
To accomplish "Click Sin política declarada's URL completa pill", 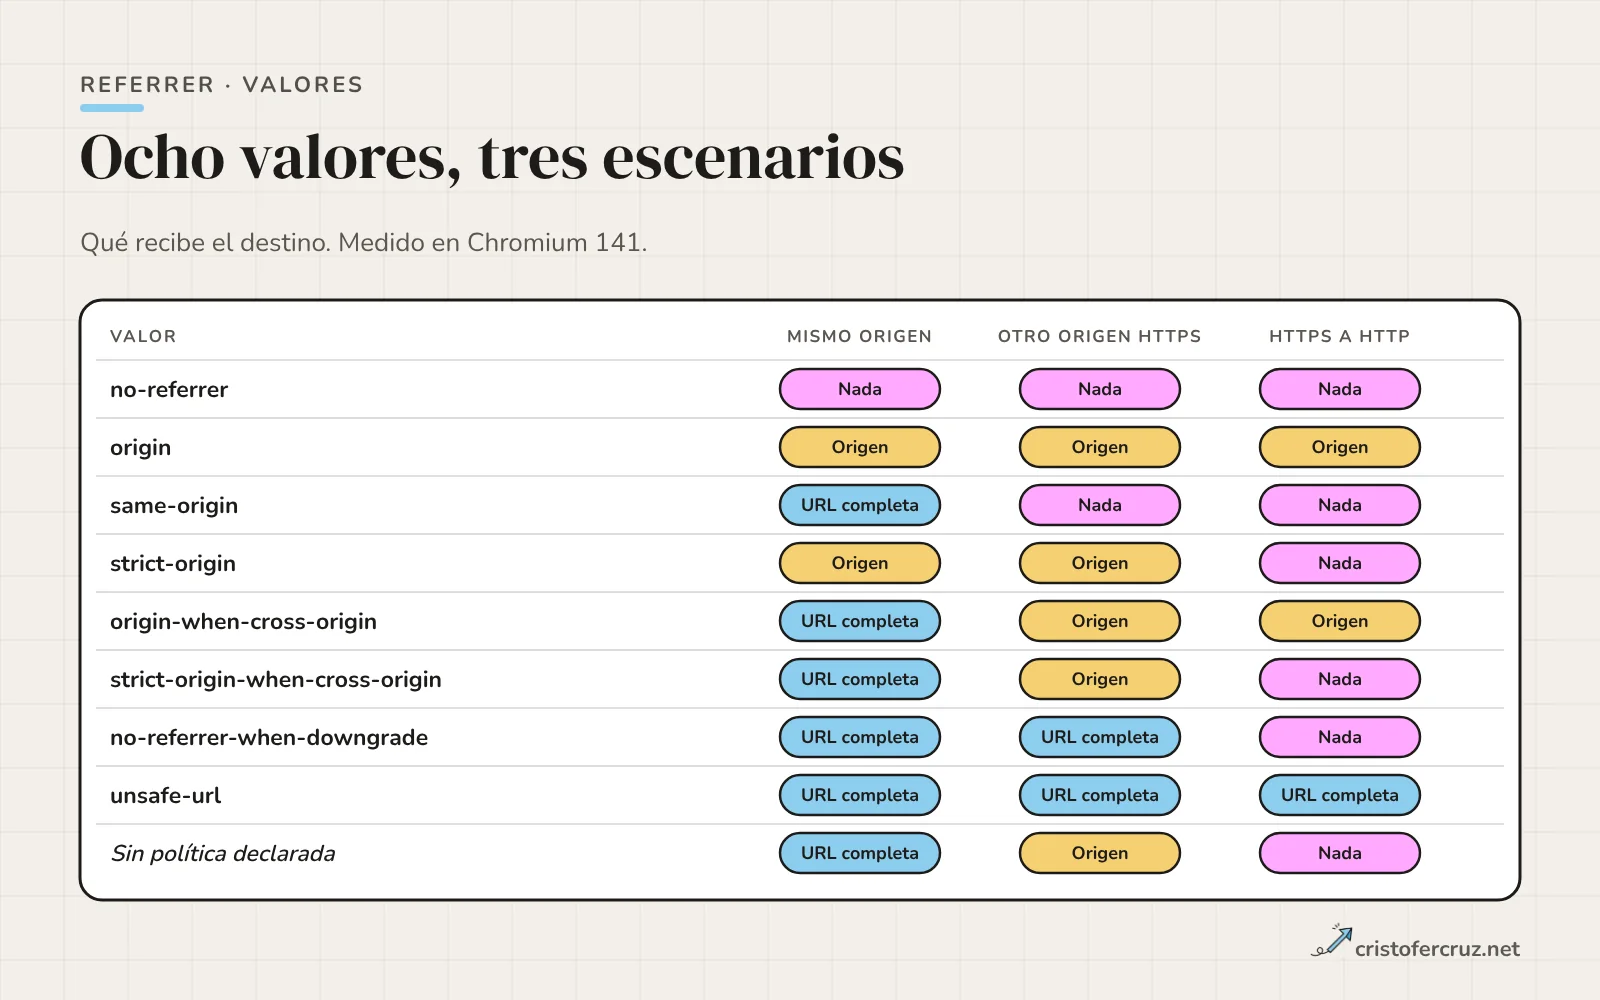I will point(860,853).
